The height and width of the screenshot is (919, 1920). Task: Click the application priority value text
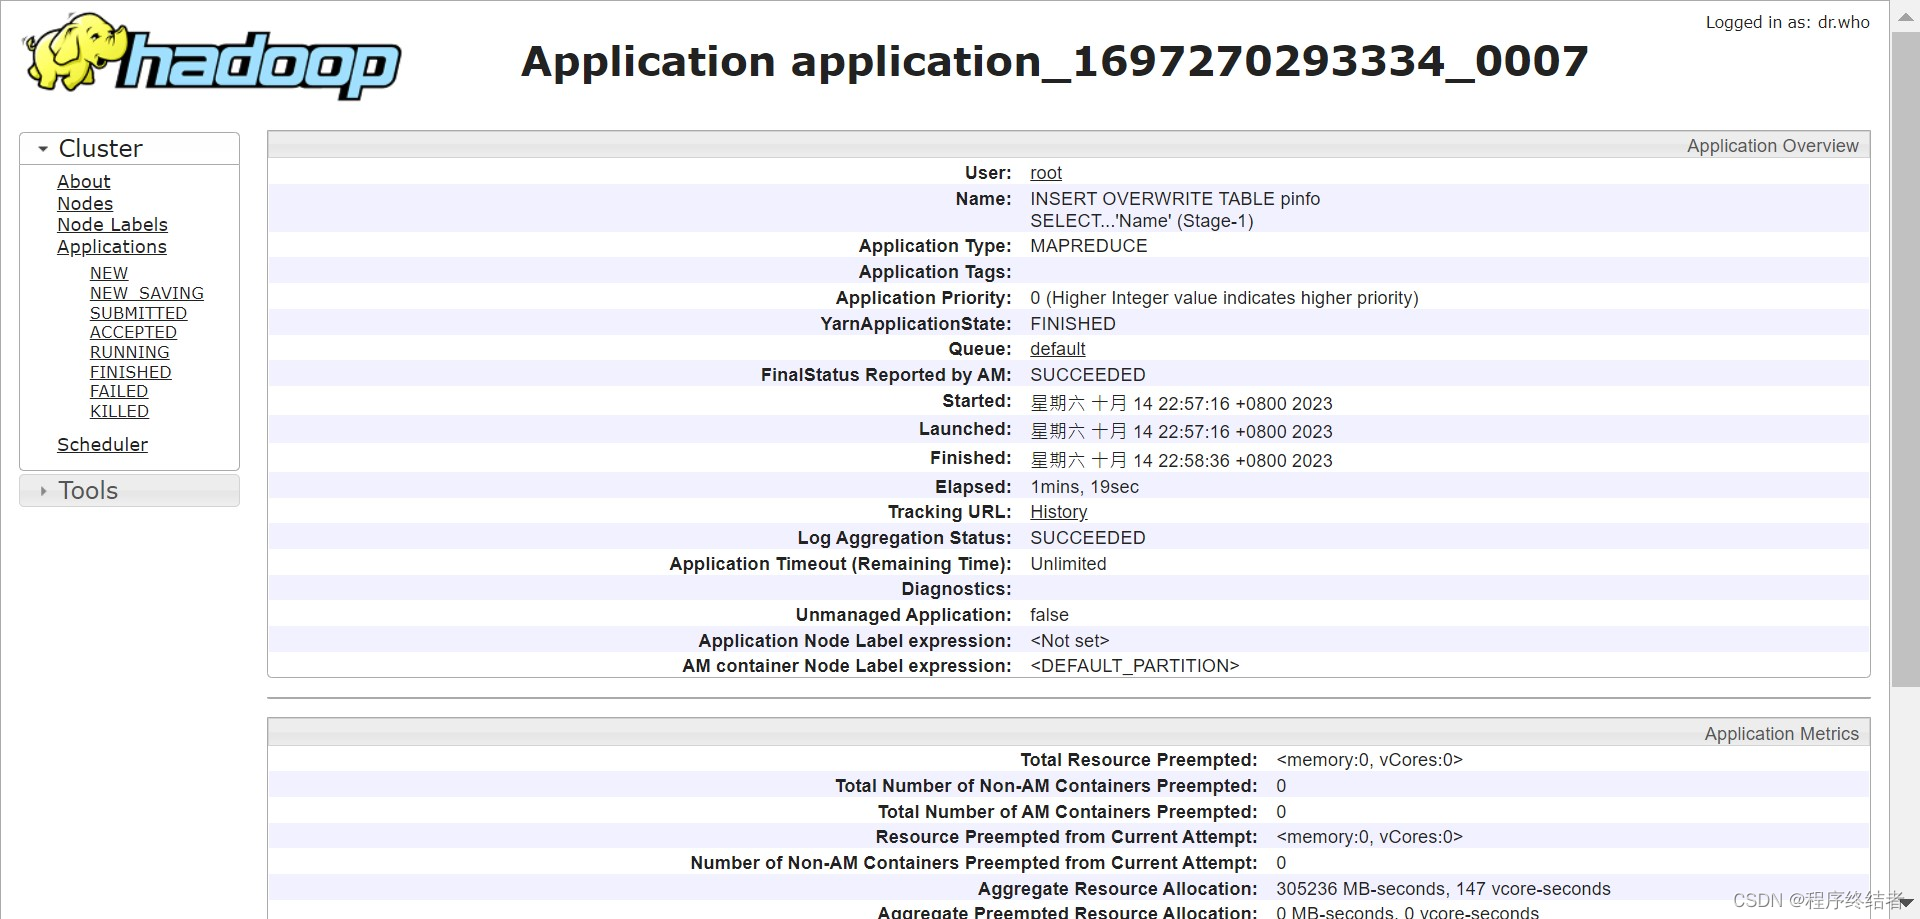1224,298
